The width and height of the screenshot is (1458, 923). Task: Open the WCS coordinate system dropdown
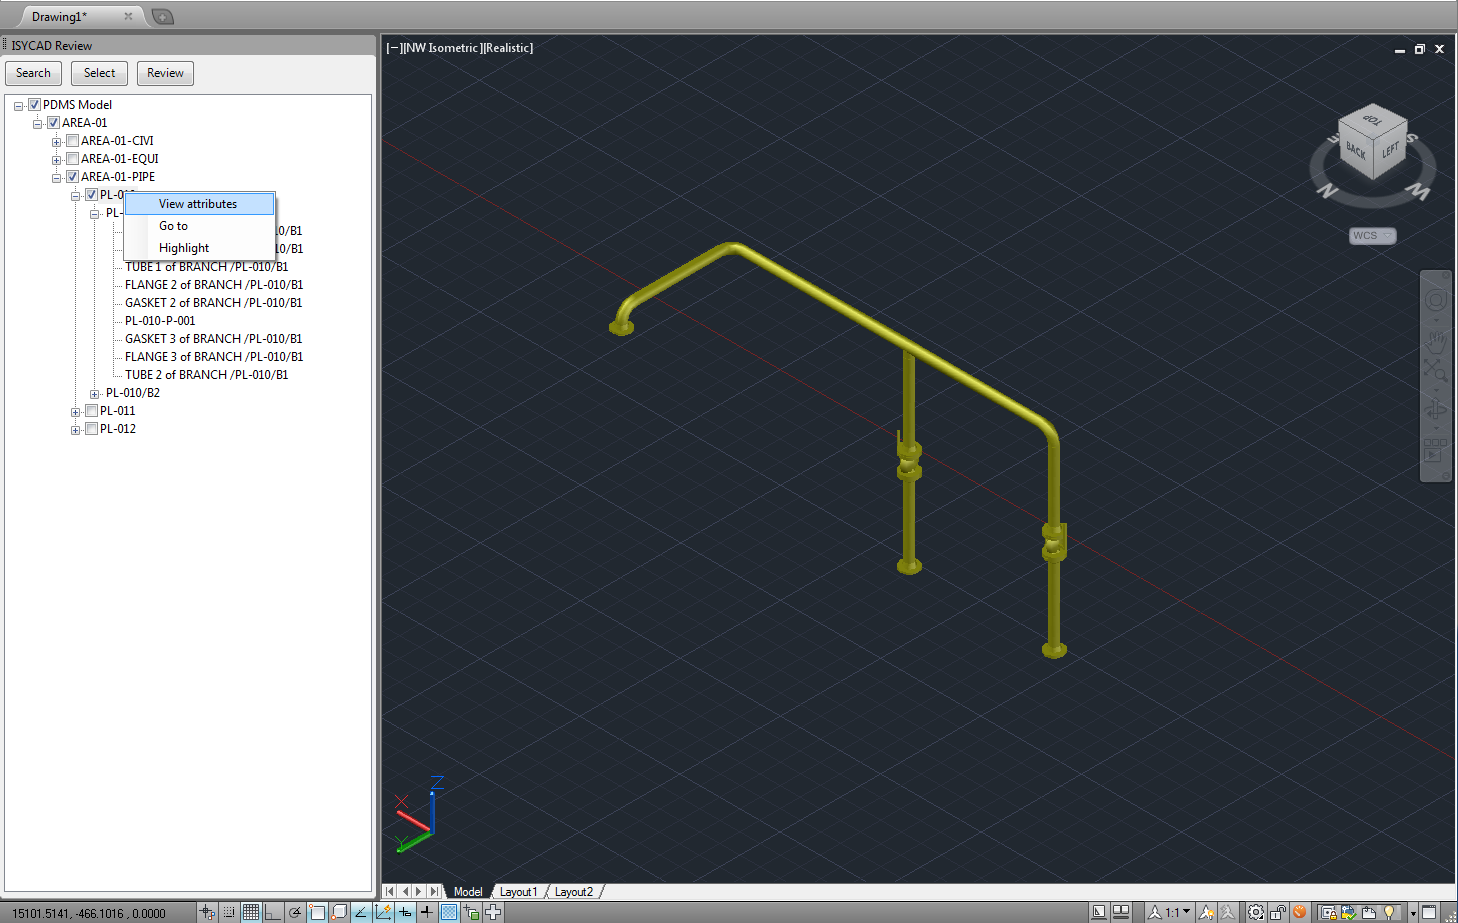click(1372, 236)
